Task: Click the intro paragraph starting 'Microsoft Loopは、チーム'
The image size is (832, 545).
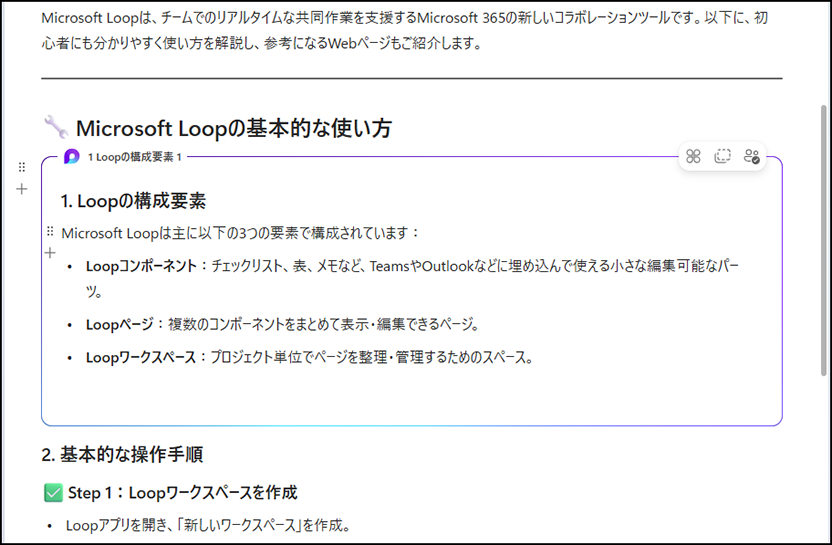Action: point(405,30)
